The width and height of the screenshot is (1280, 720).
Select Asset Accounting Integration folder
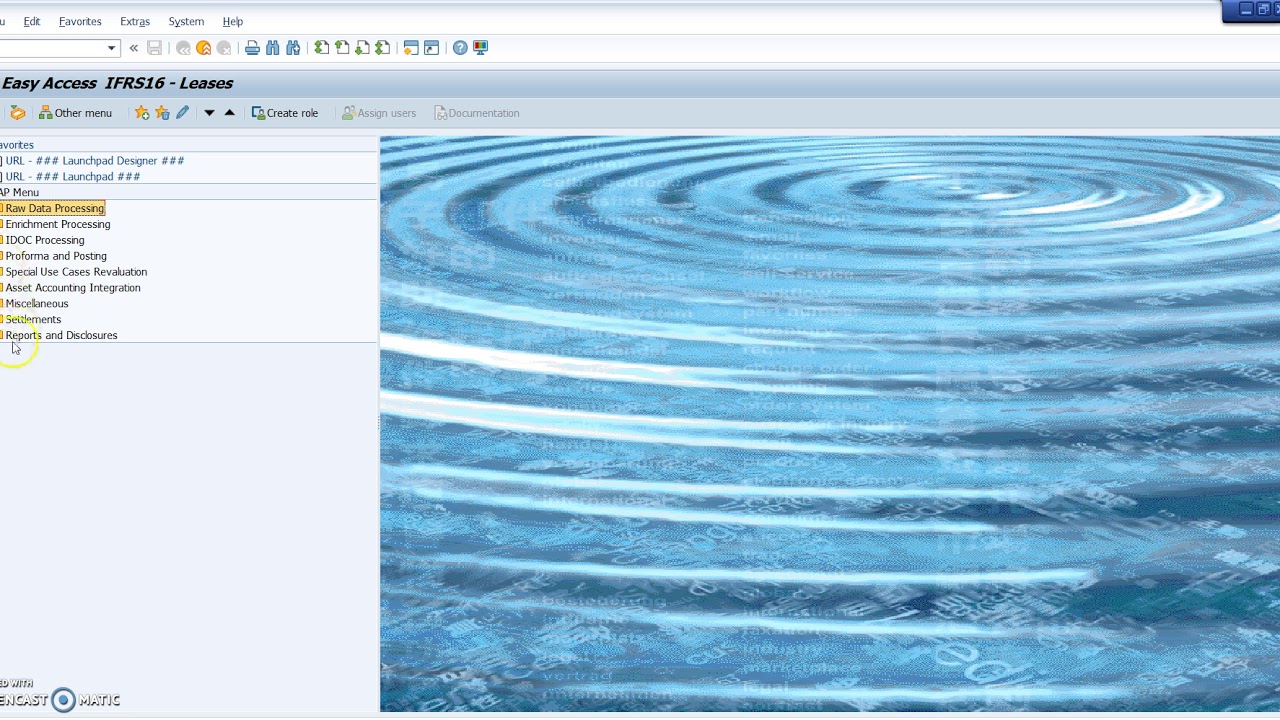(73, 288)
